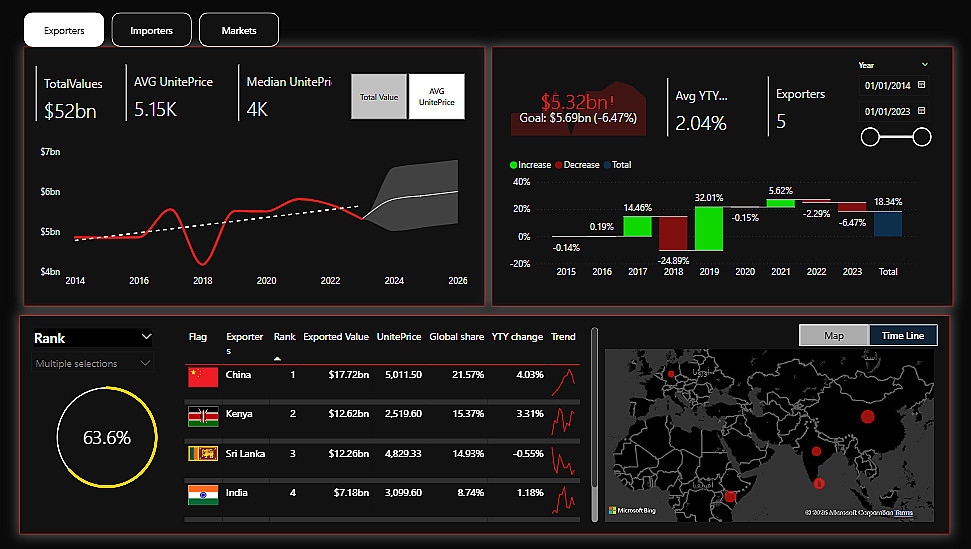Click China's trend sparkline
This screenshot has height=549, width=971.
[x=564, y=382]
